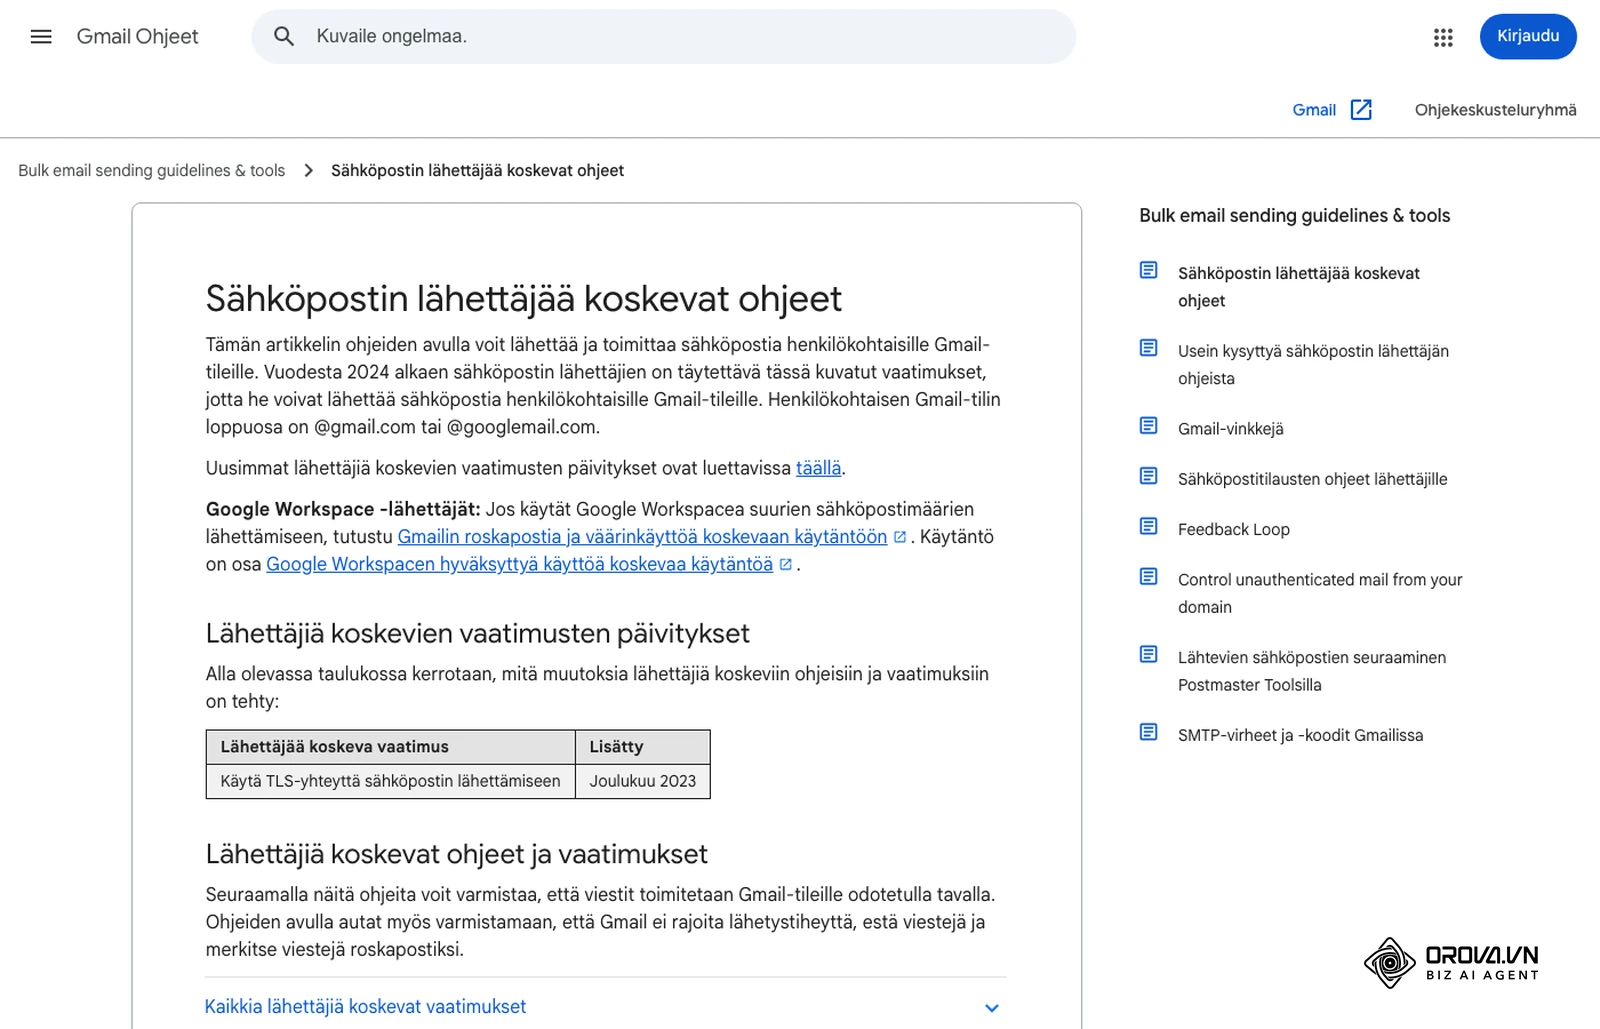The image size is (1600, 1029).
Task: Click table cell Joulukuu 2023
Action: [643, 781]
